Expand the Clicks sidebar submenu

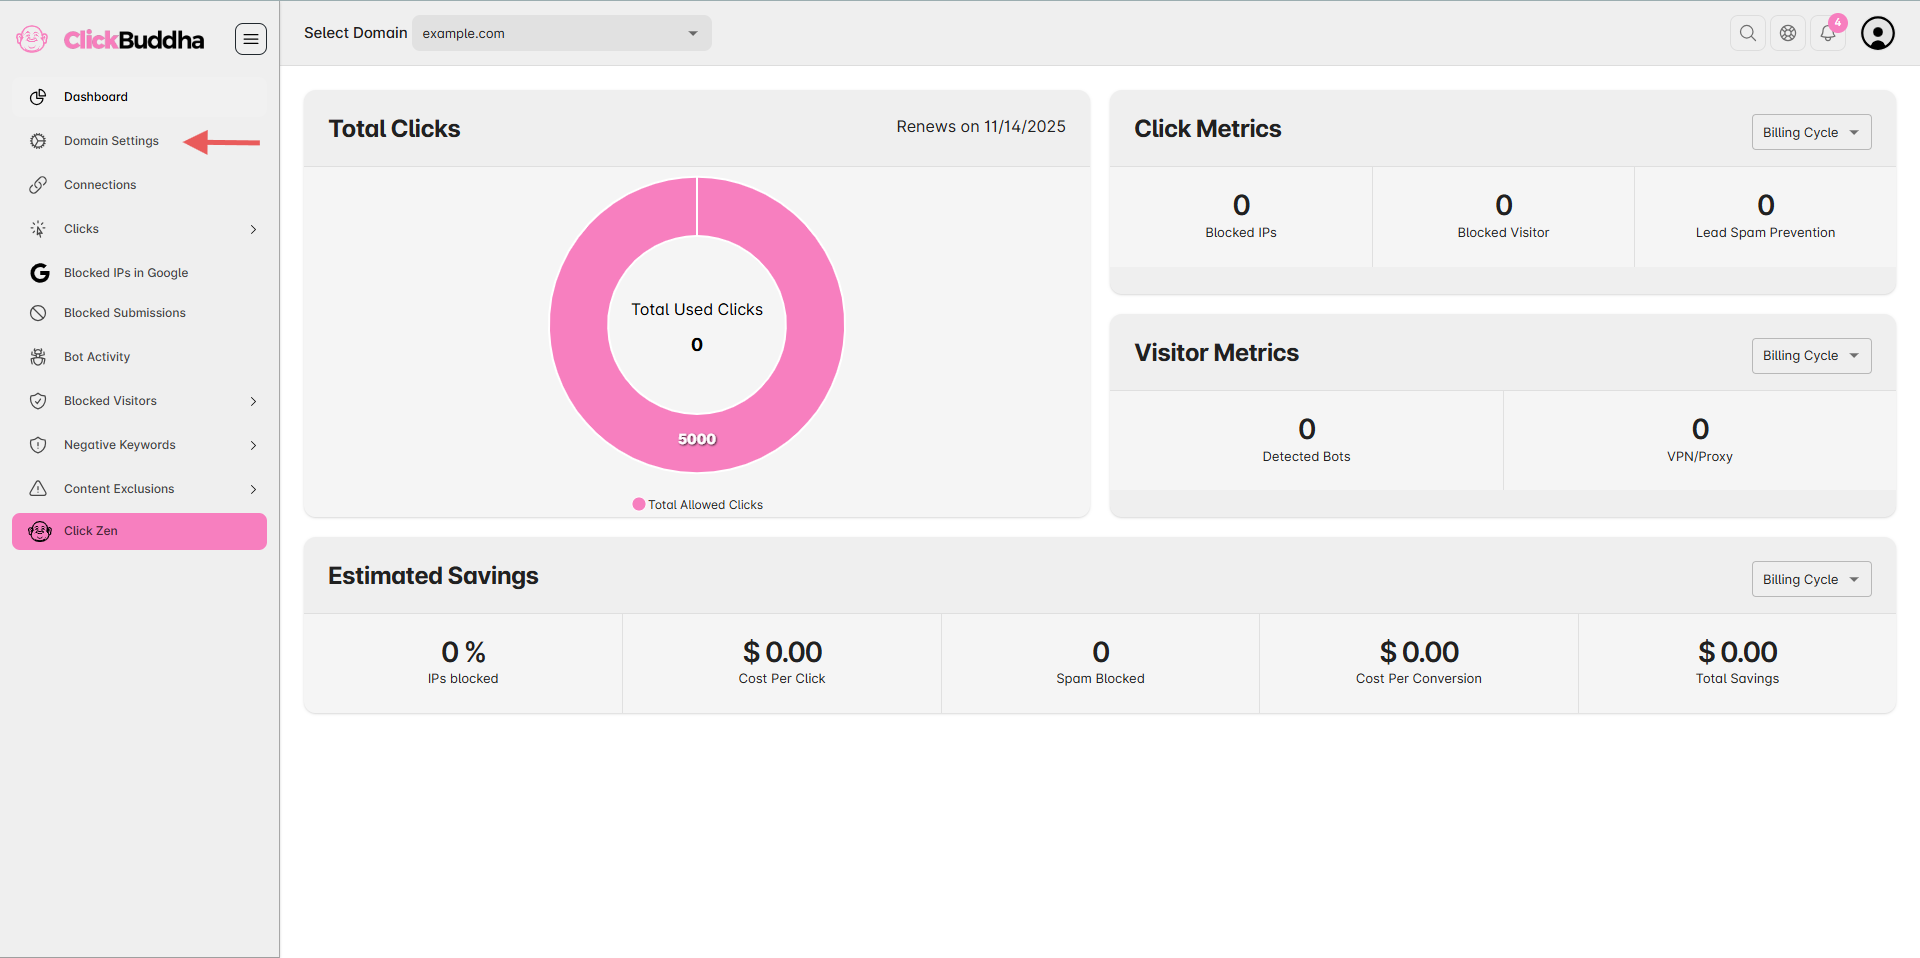pos(253,229)
